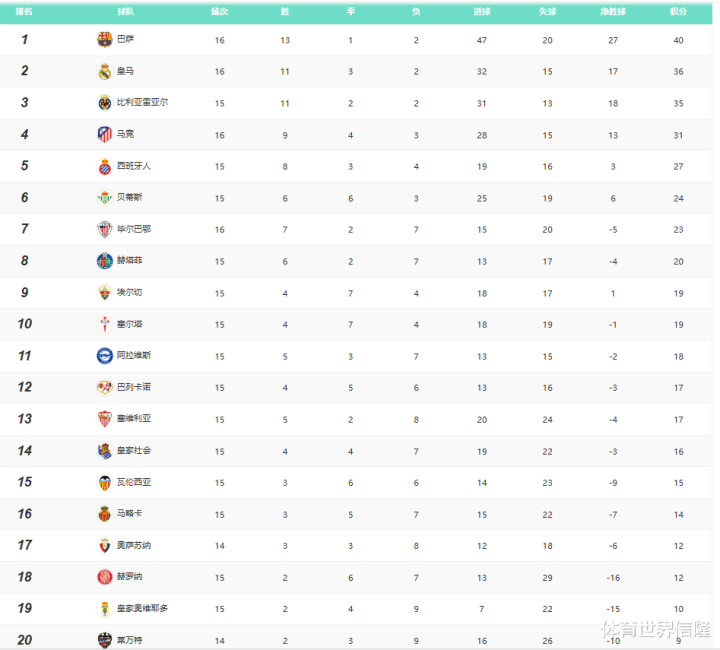This screenshot has width=720, height=650.
Task: Click the Real Sociedad (皇家社会) crest
Action: pyautogui.click(x=104, y=451)
